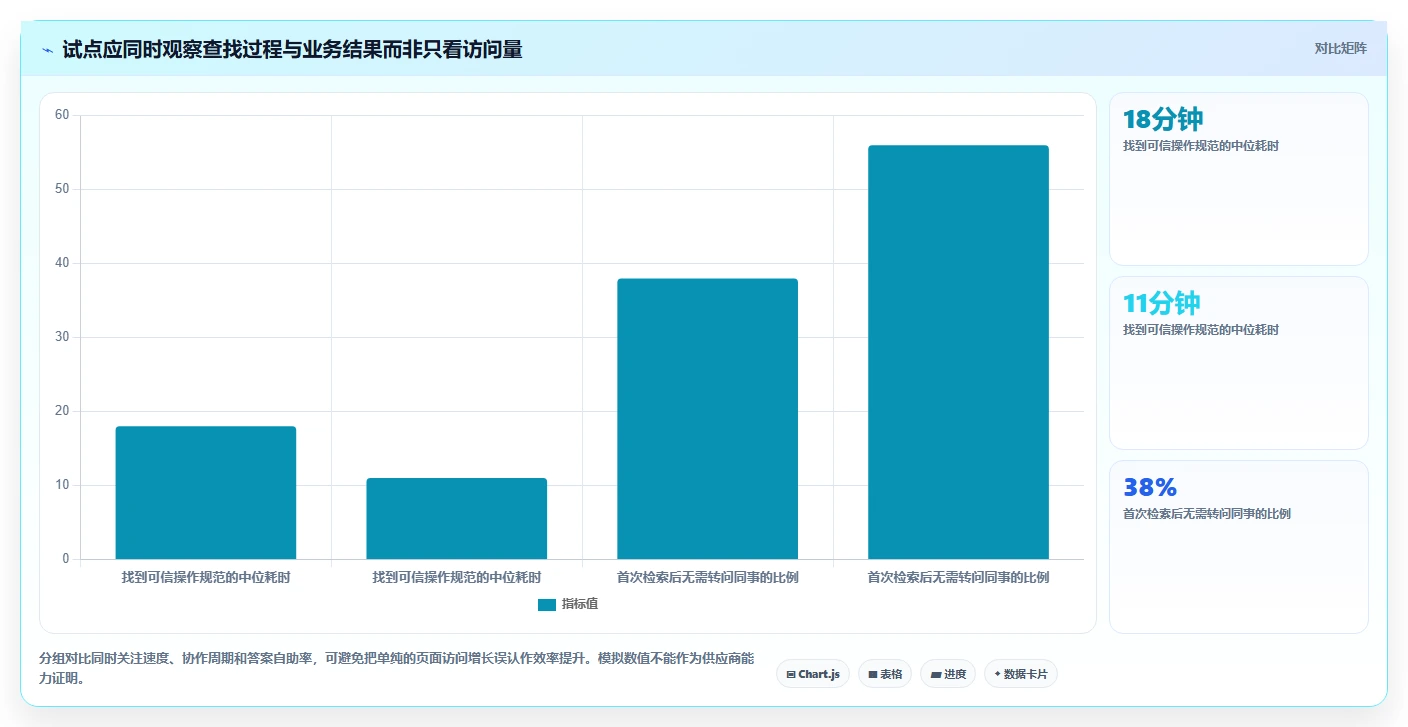The width and height of the screenshot is (1408, 727).
Task: Select the Chart.js chip
Action: tap(813, 674)
